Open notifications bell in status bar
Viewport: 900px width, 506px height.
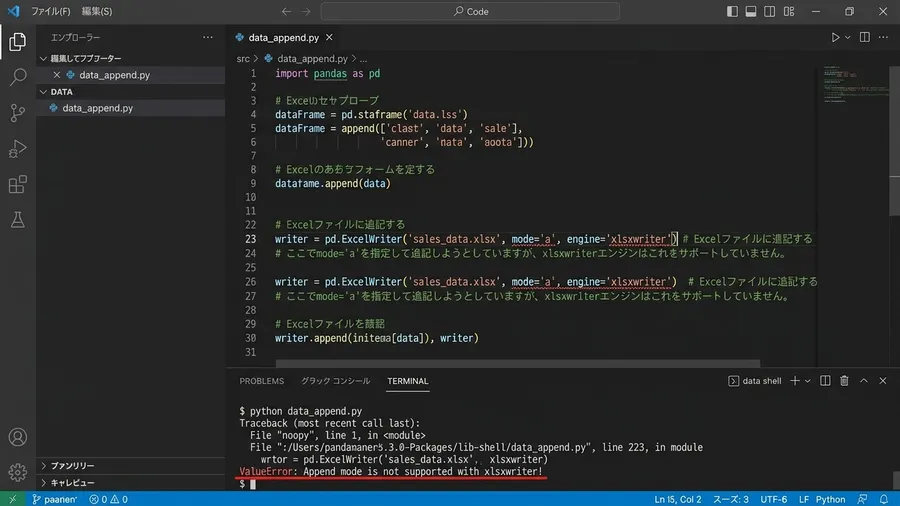click(883, 499)
